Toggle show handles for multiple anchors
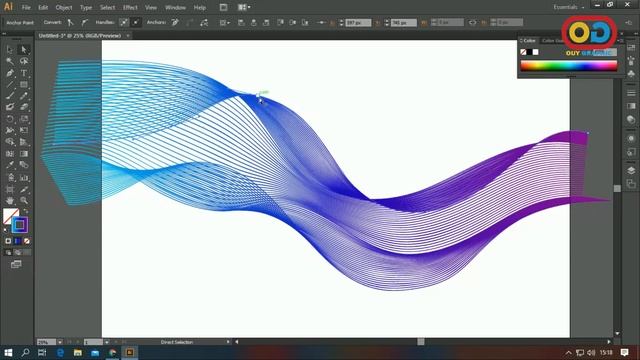Image resolution: width=640 pixels, height=360 pixels. point(123,22)
